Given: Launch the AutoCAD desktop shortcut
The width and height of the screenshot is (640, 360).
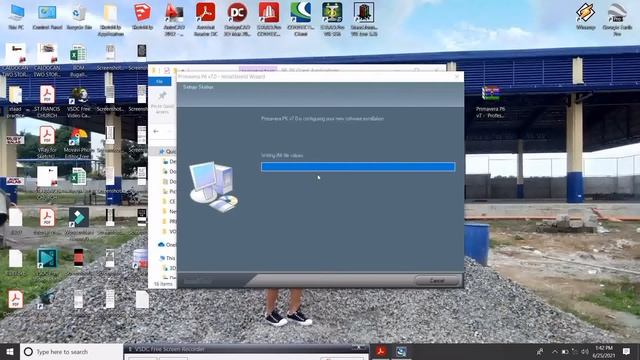Looking at the screenshot, I should pyautogui.click(x=174, y=20).
